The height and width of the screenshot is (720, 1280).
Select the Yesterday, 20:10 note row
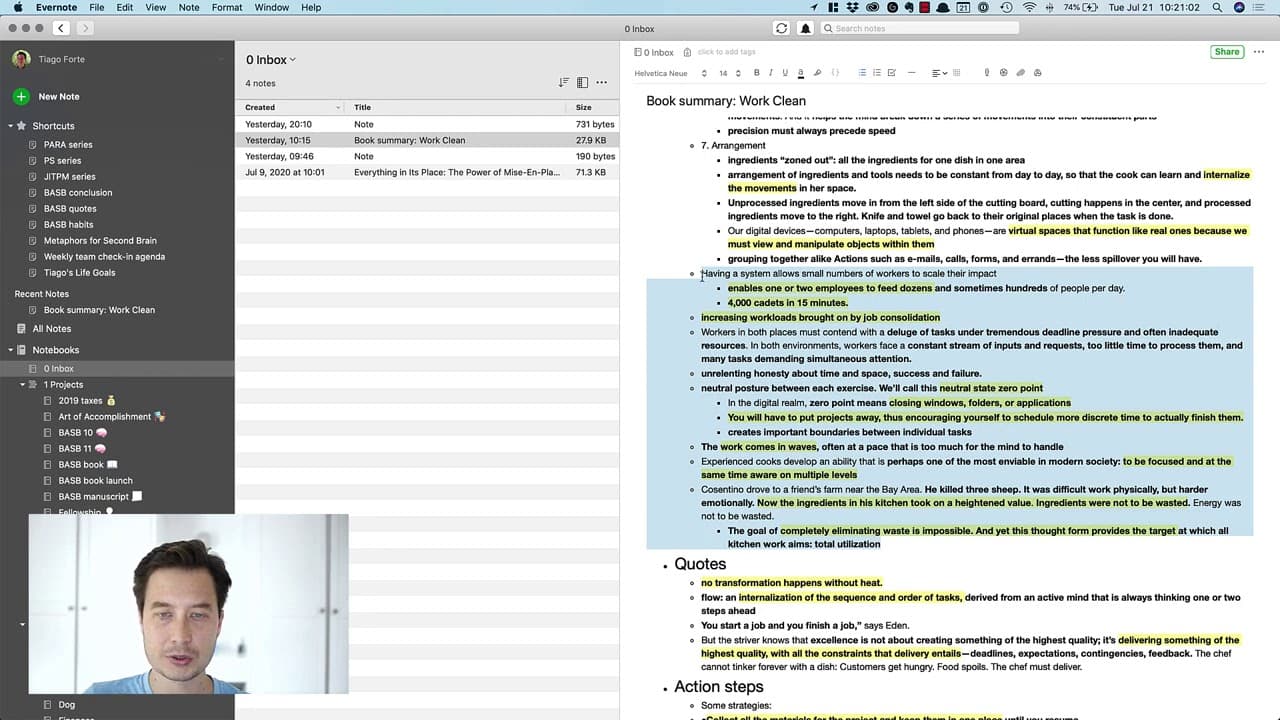click(x=427, y=124)
